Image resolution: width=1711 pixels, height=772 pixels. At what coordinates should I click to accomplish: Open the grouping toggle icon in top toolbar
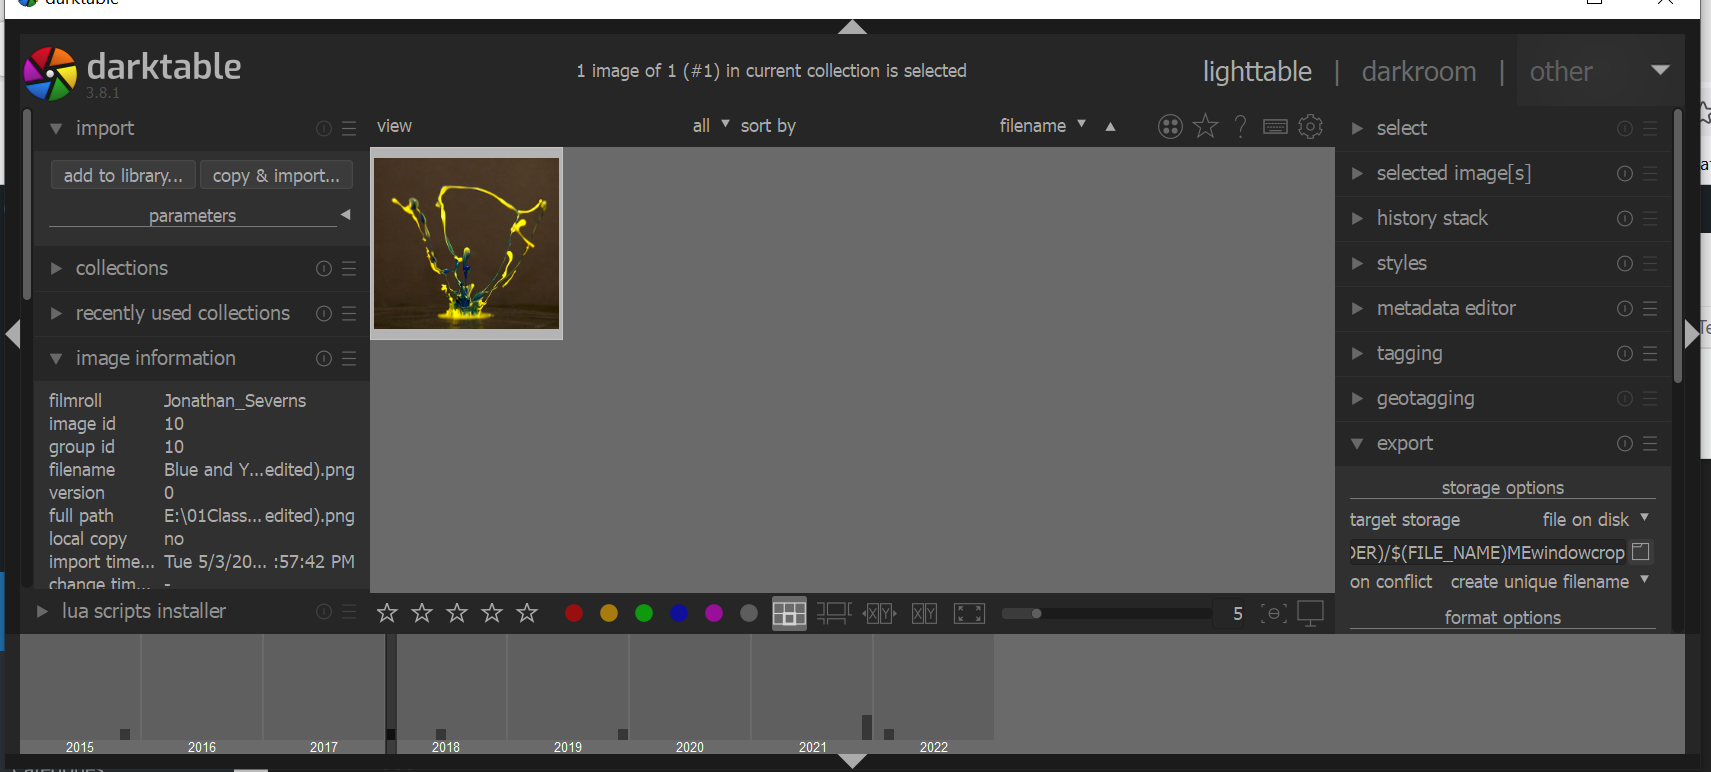(x=1170, y=126)
